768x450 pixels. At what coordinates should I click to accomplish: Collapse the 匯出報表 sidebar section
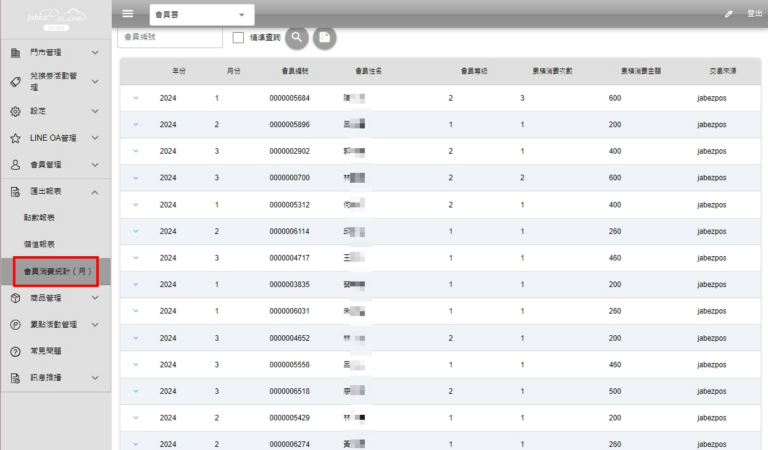[94, 191]
